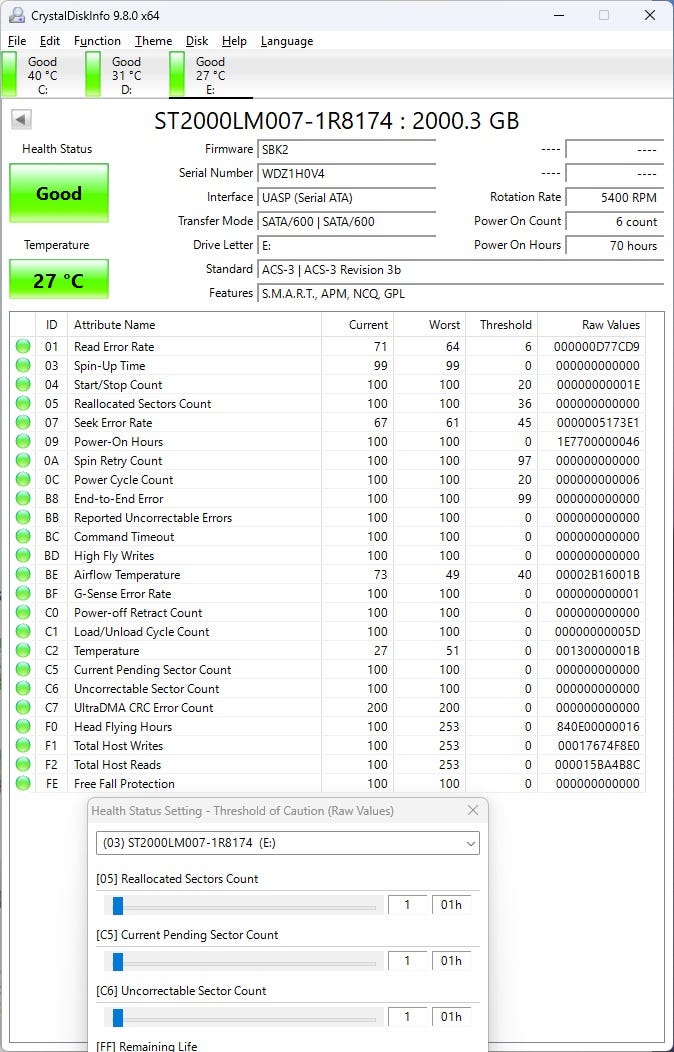Click the Rotation Rate value 5400 RPM
The width and height of the screenshot is (674, 1052).
click(x=614, y=197)
